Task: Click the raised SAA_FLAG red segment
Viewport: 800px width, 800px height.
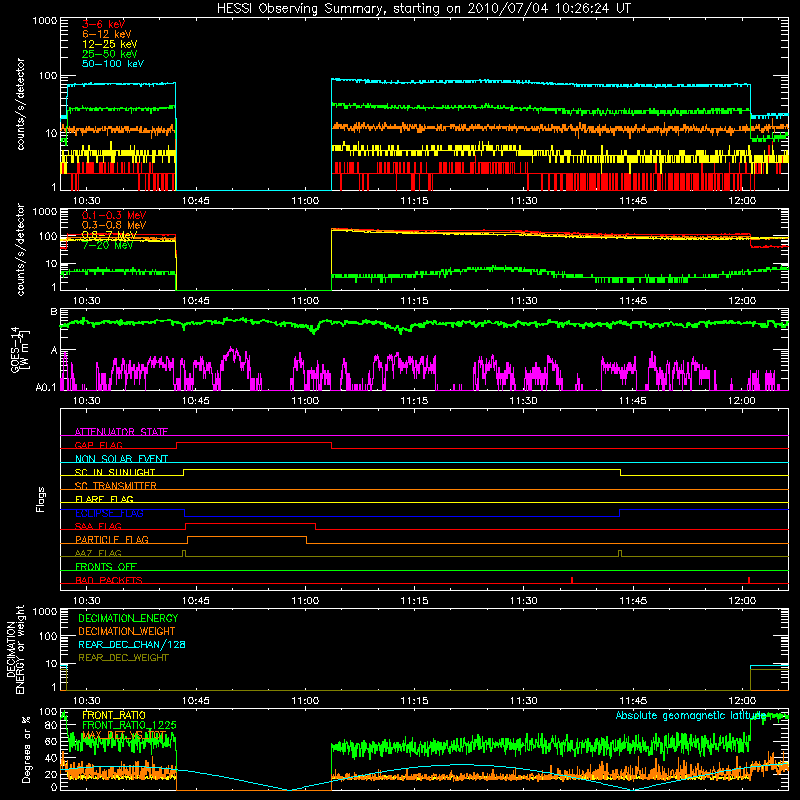Action: coord(251,523)
